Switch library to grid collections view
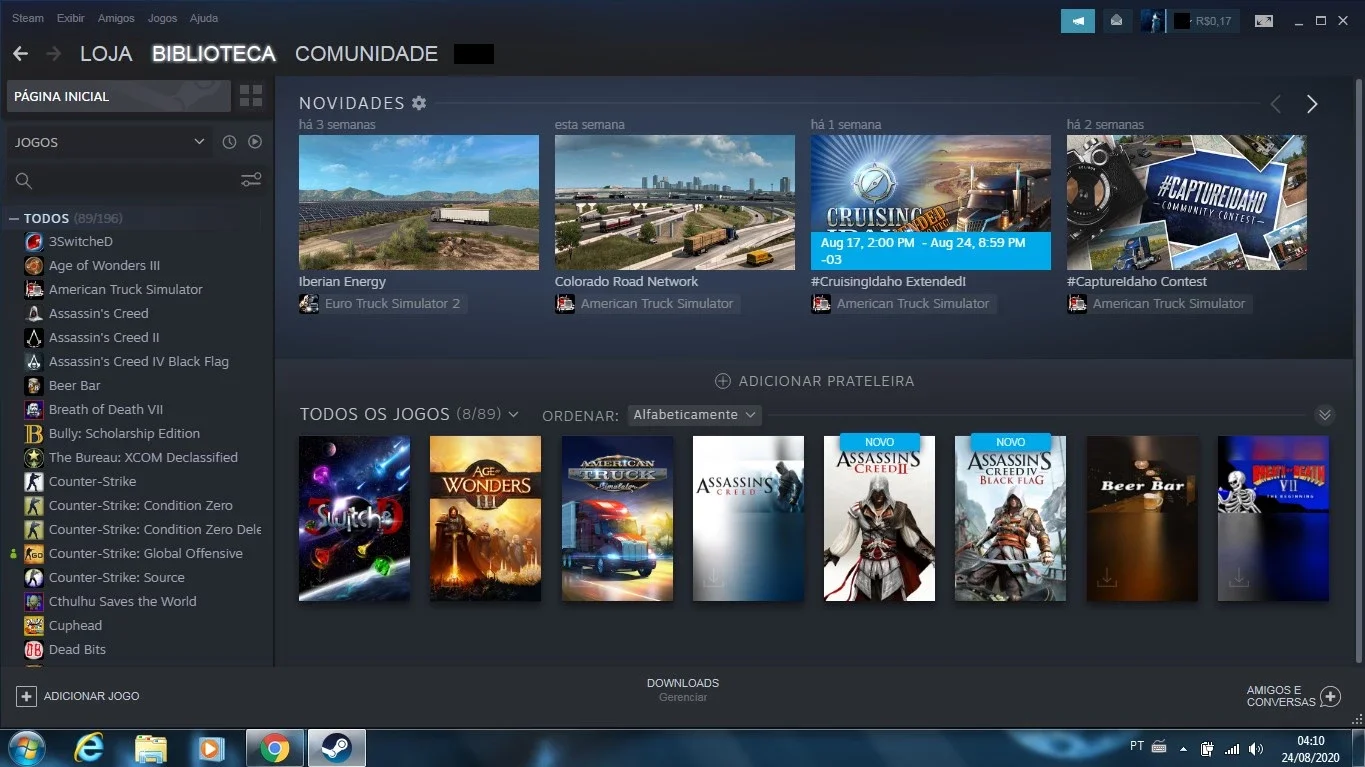1365x767 pixels. click(x=251, y=96)
